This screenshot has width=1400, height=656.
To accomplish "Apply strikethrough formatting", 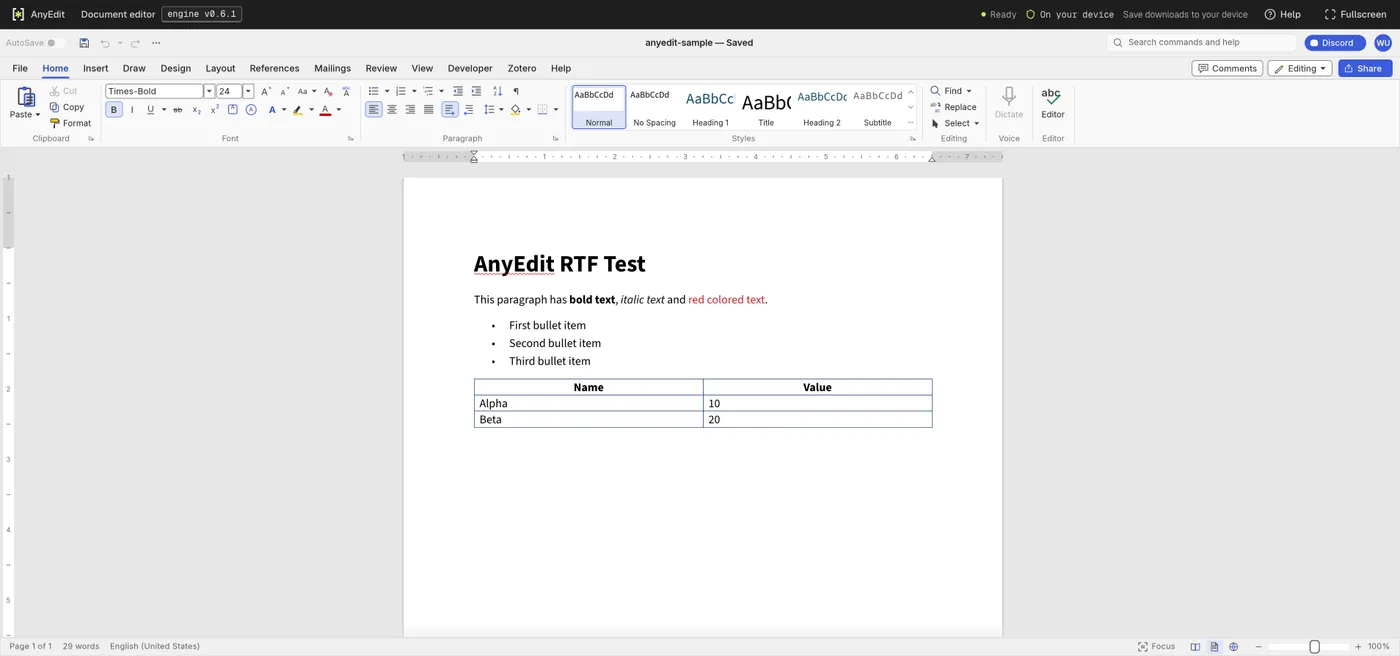I will [x=178, y=110].
